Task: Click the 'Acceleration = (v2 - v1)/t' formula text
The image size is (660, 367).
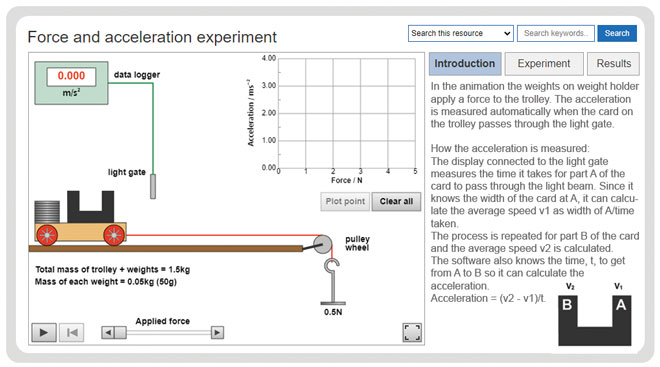Action: click(488, 298)
